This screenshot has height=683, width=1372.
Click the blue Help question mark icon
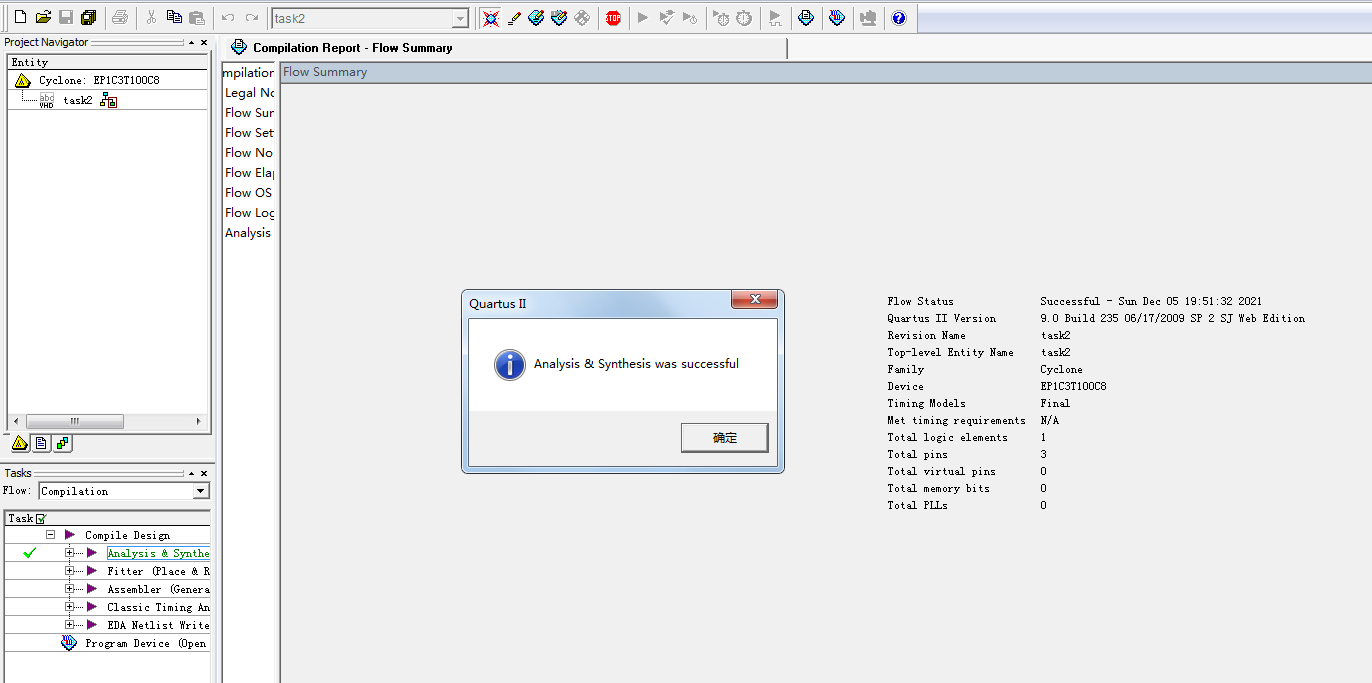898,18
